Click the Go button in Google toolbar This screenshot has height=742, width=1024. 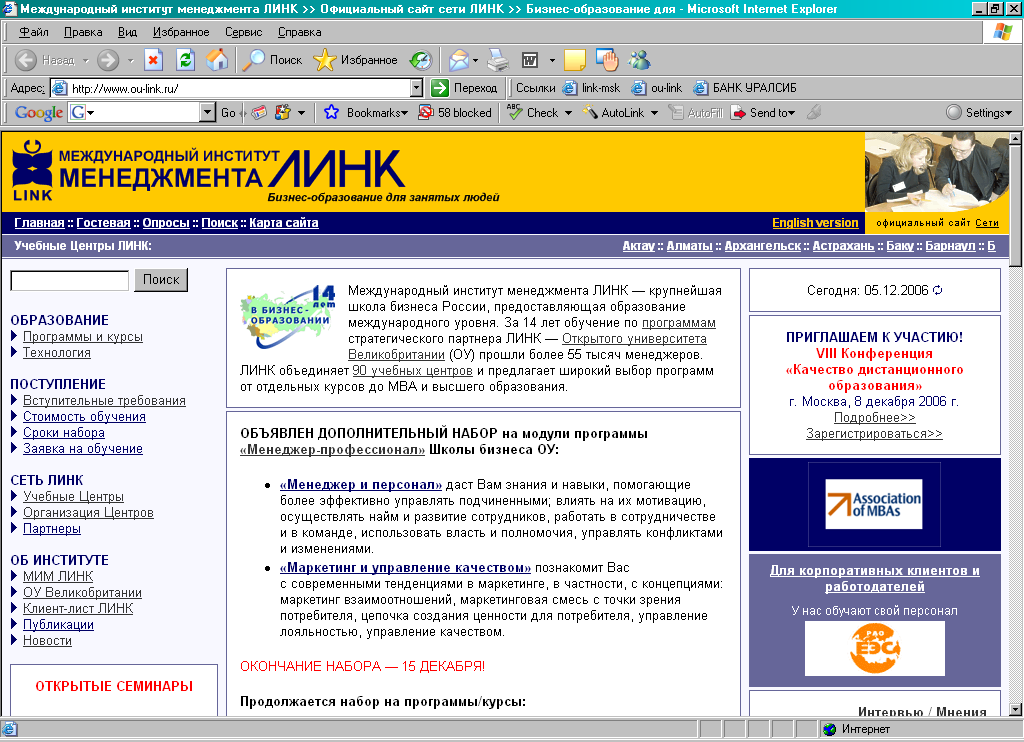click(228, 112)
